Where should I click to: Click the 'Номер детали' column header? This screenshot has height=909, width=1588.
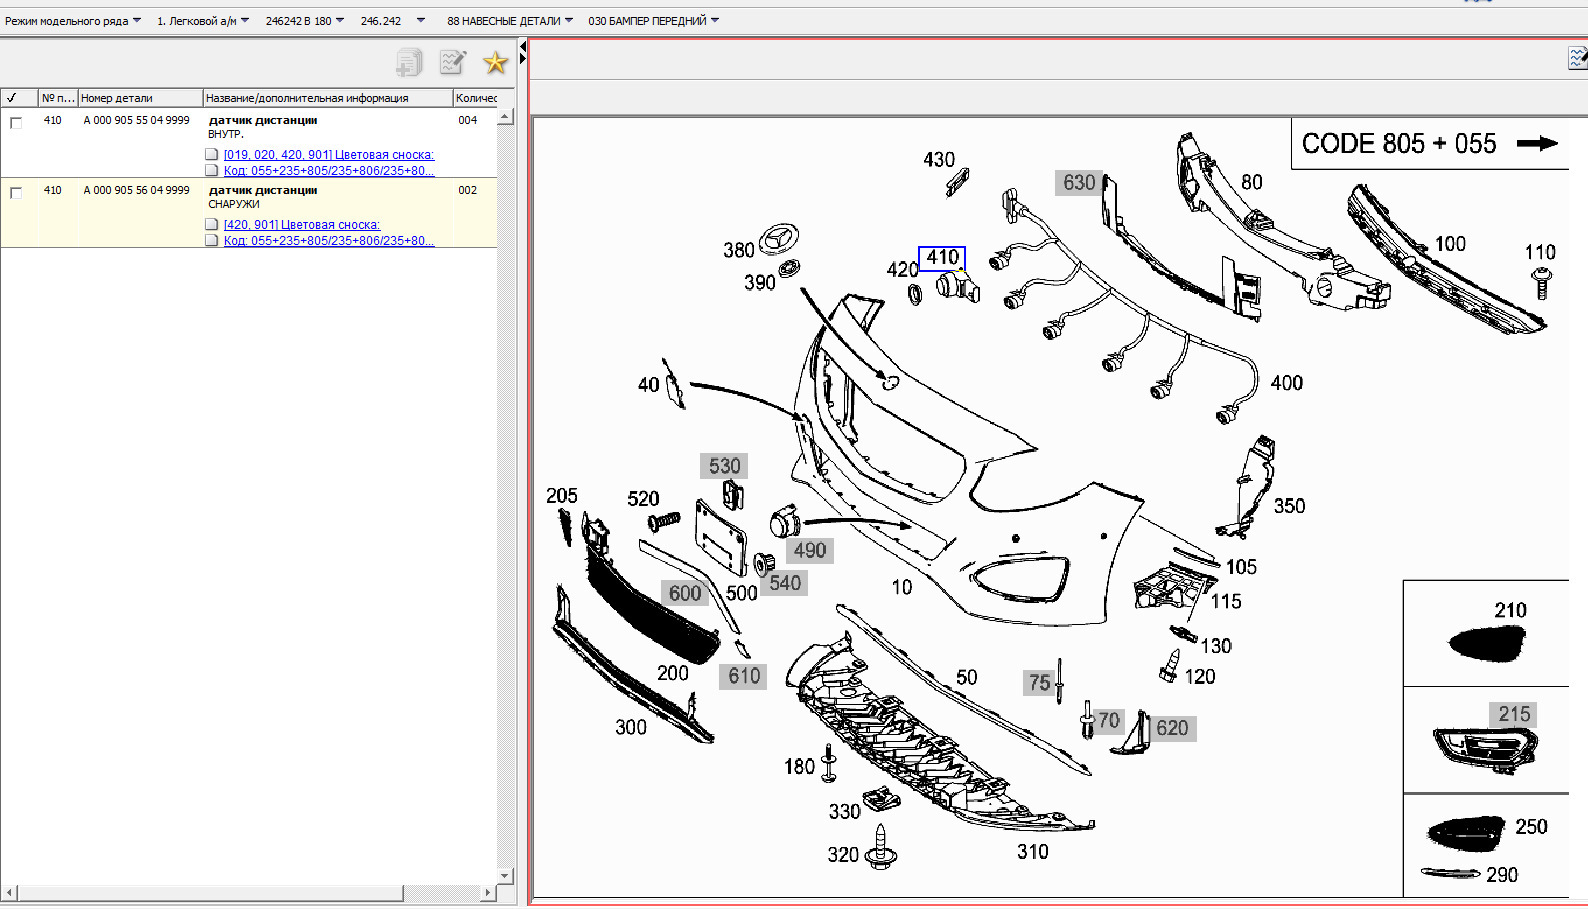(x=139, y=98)
